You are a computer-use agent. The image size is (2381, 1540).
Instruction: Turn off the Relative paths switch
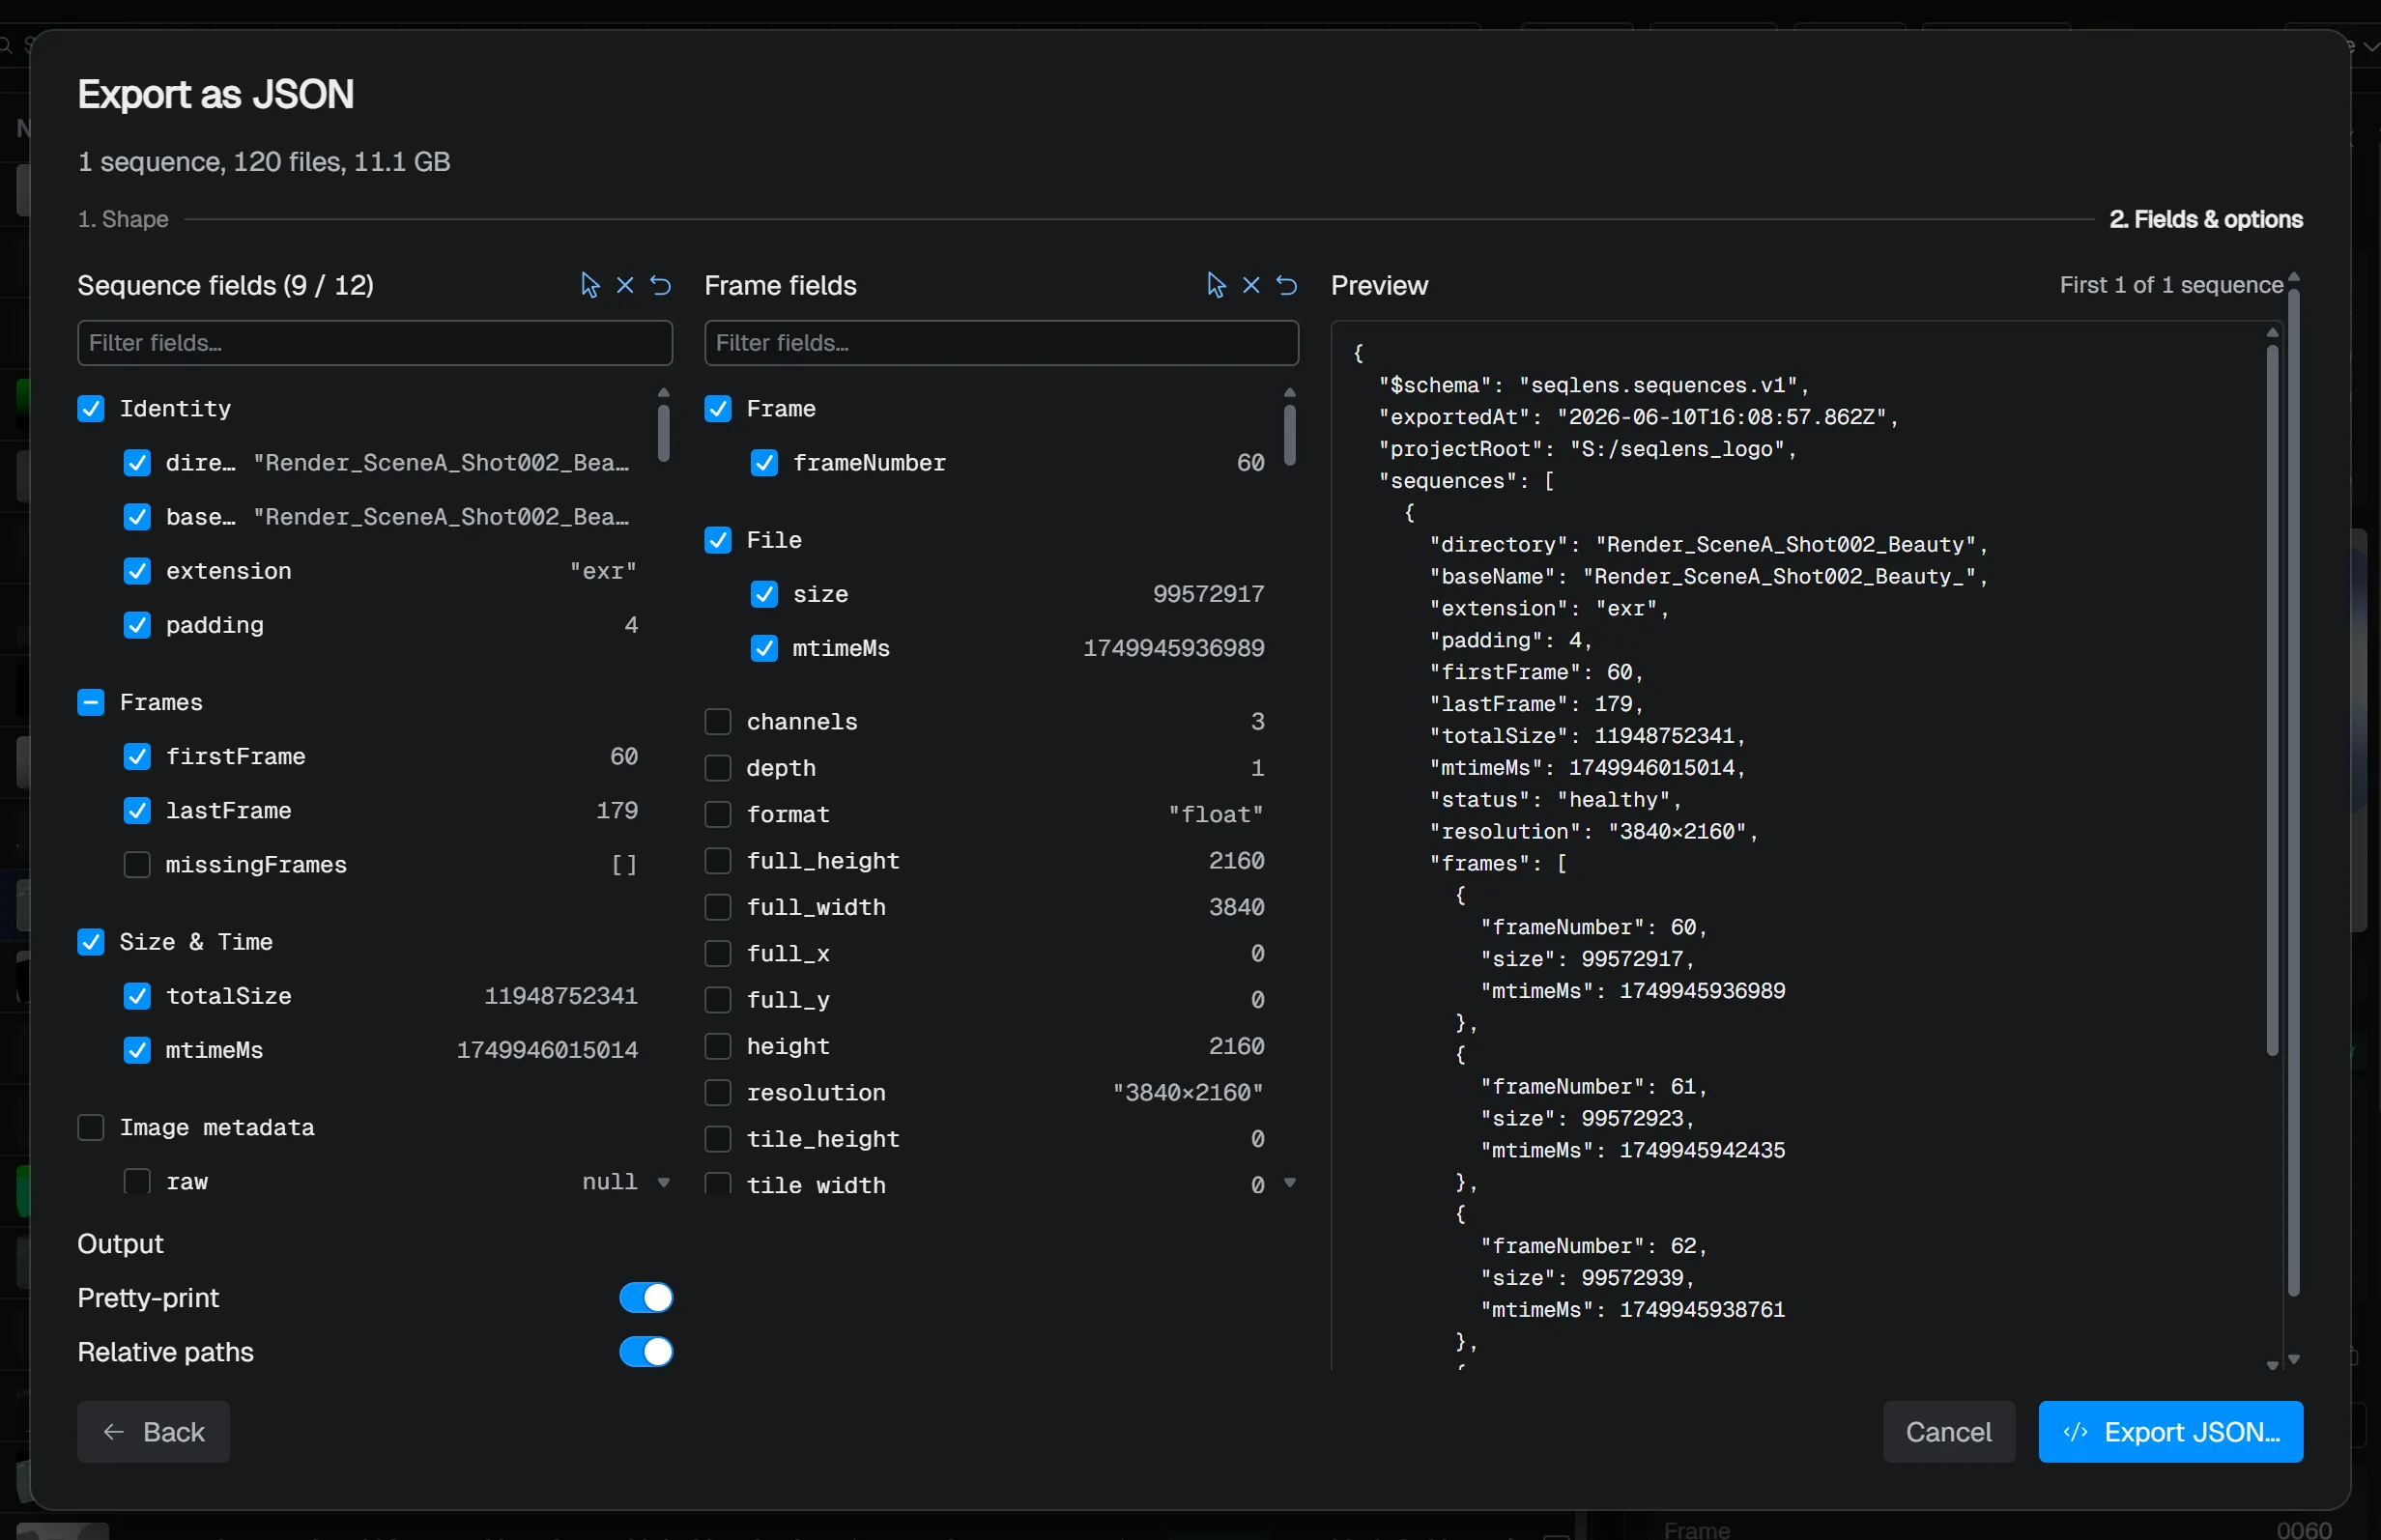coord(646,1352)
